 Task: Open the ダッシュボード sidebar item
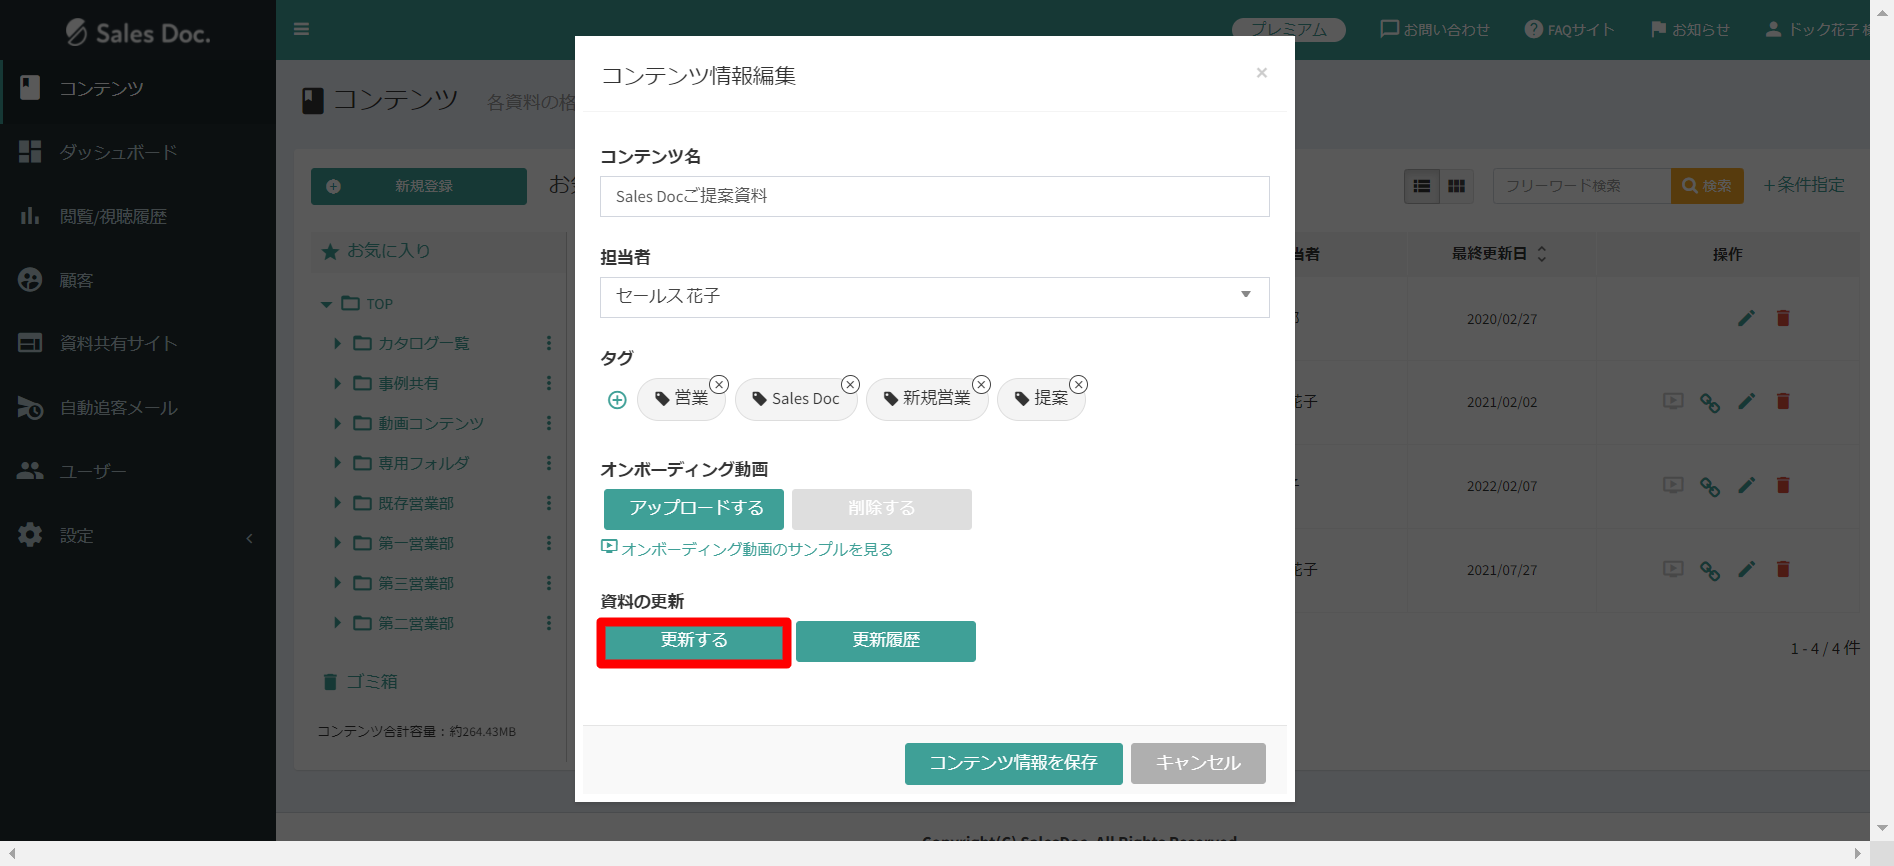point(138,152)
